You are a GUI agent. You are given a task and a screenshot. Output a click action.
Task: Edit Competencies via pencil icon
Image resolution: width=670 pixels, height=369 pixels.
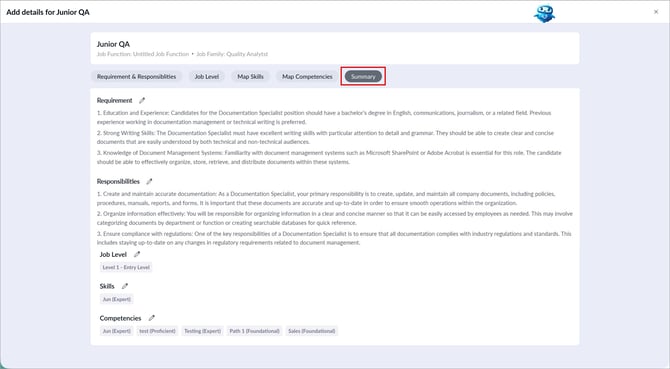coord(151,318)
